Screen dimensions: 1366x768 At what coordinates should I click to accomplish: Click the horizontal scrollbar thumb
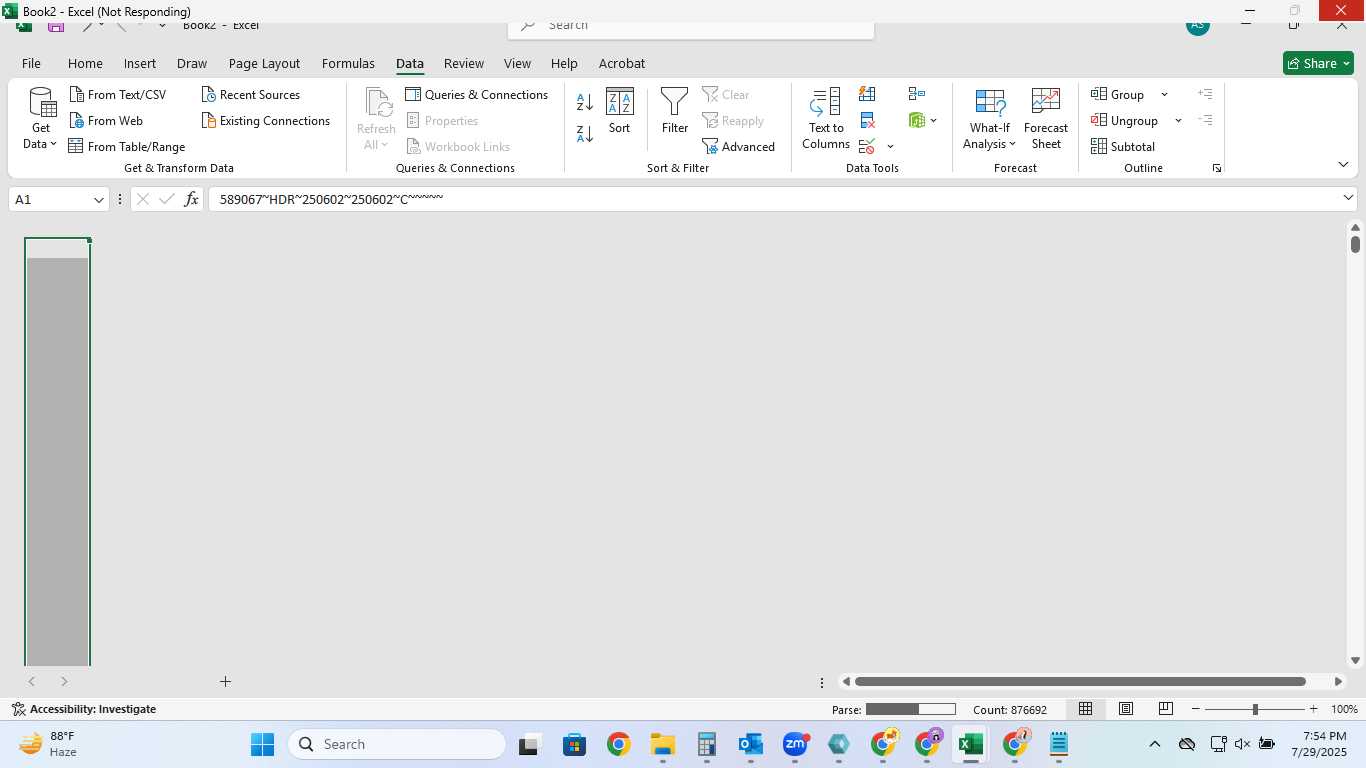pos(1080,682)
